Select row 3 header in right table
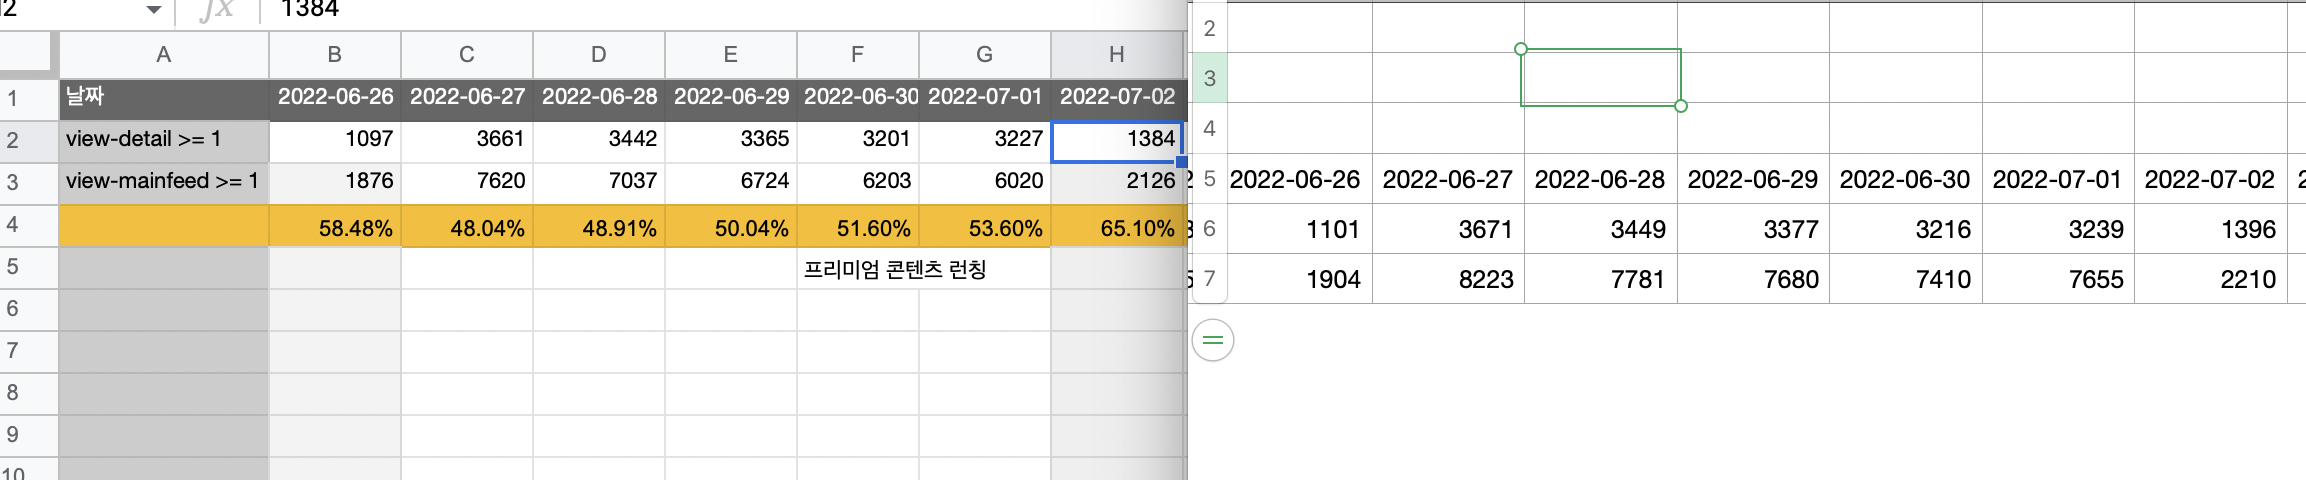 [1209, 78]
